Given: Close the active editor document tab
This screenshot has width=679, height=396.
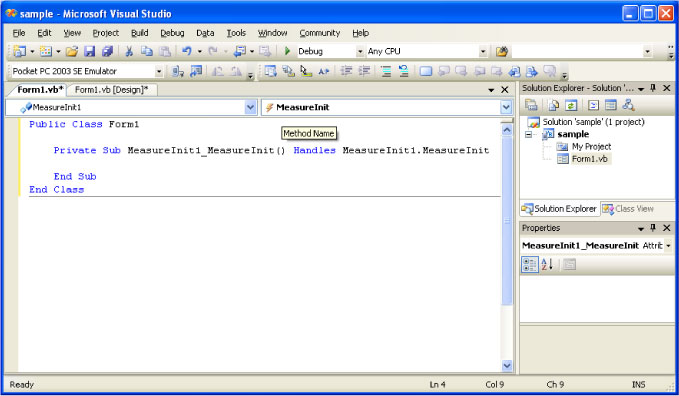Looking at the screenshot, I should tap(504, 90).
